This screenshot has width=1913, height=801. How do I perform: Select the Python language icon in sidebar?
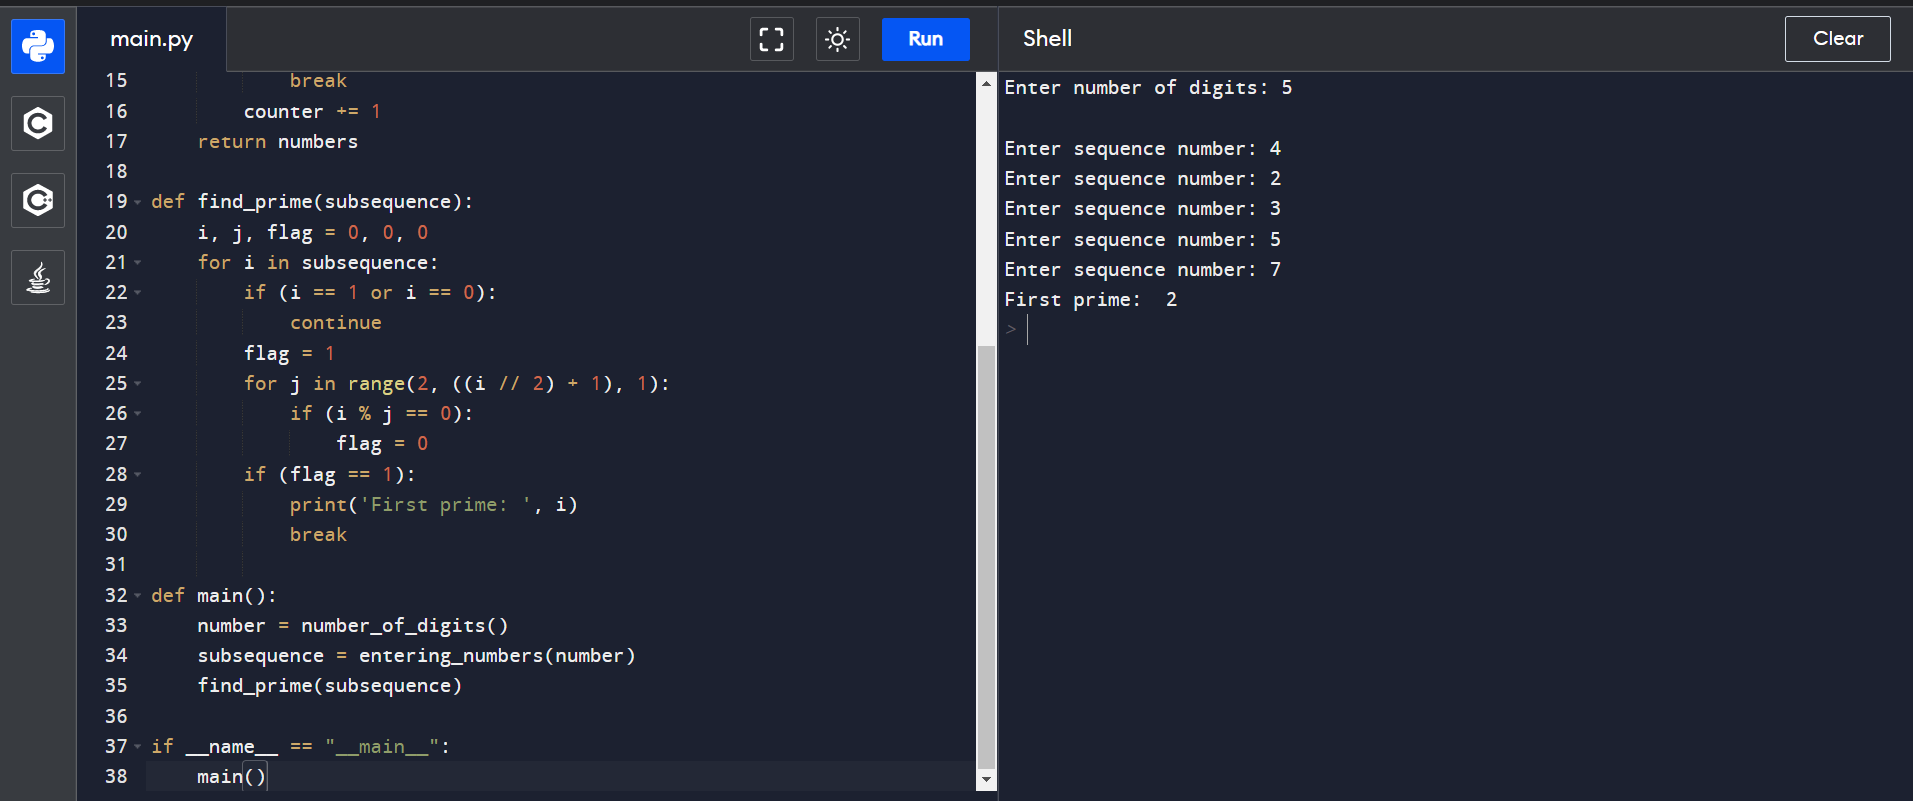click(x=38, y=46)
